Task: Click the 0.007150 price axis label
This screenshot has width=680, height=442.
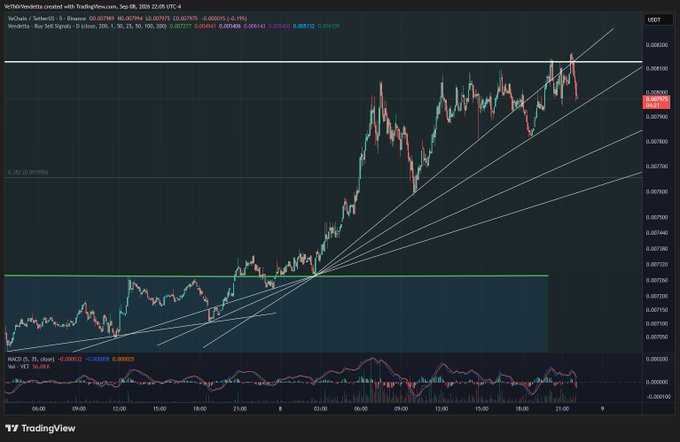Action: (x=656, y=310)
